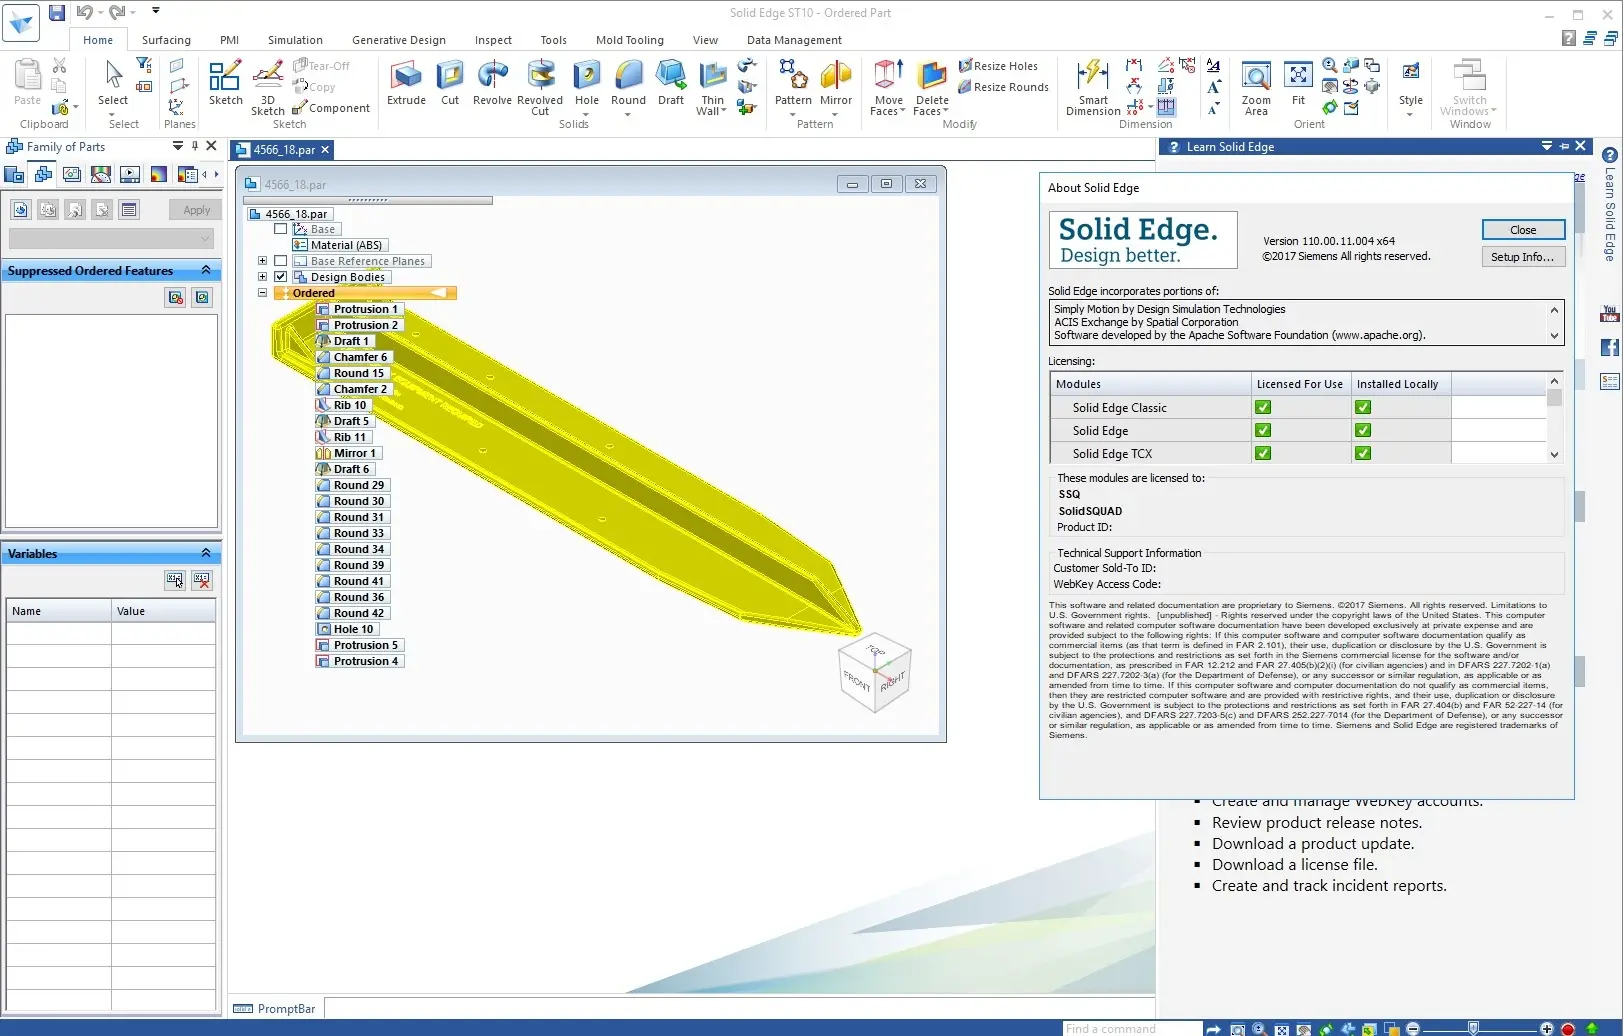Go to the Simulation tab
The image size is (1623, 1036).
[295, 40]
